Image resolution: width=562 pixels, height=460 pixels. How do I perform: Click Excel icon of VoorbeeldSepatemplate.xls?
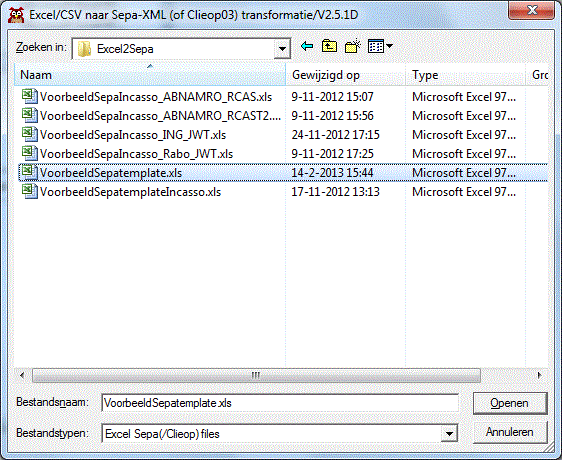tap(29, 172)
